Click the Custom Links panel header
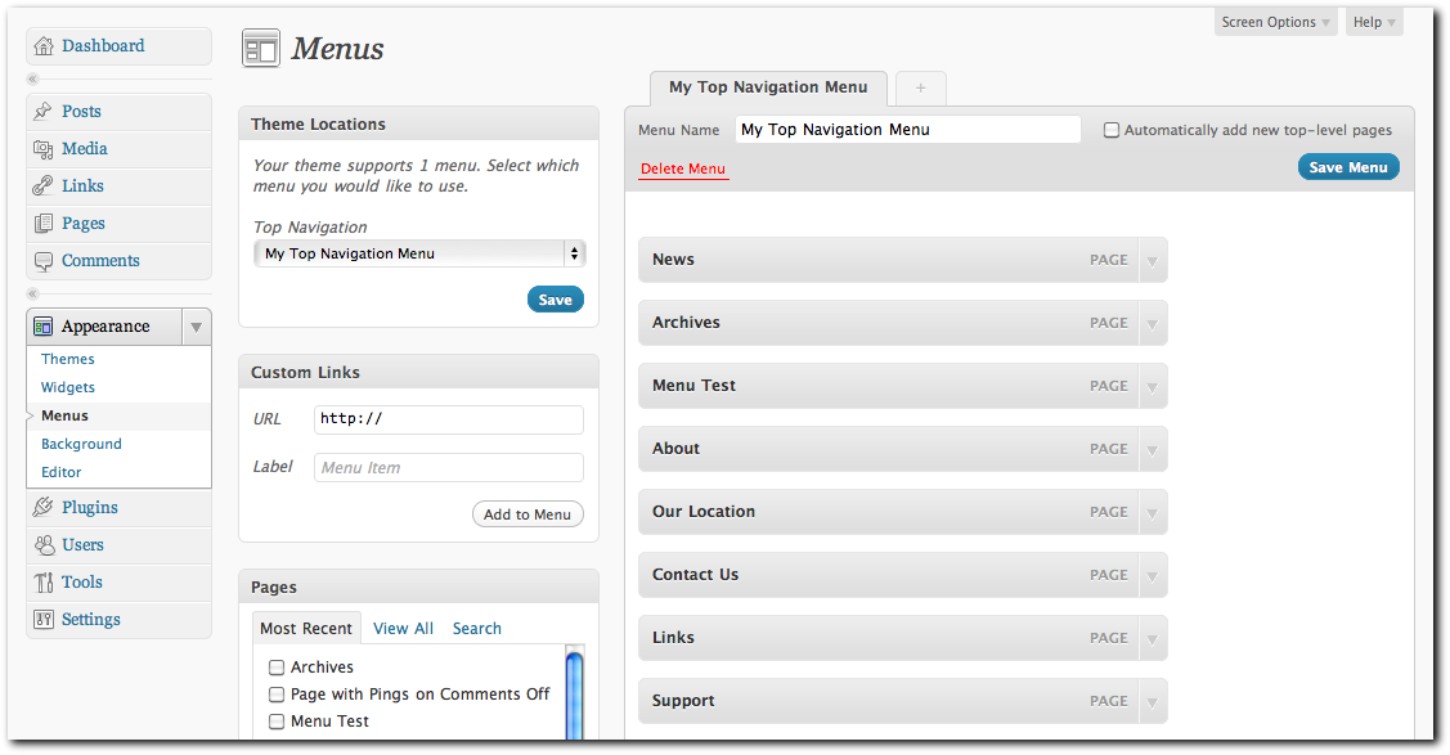1450x755 pixels. pos(418,372)
